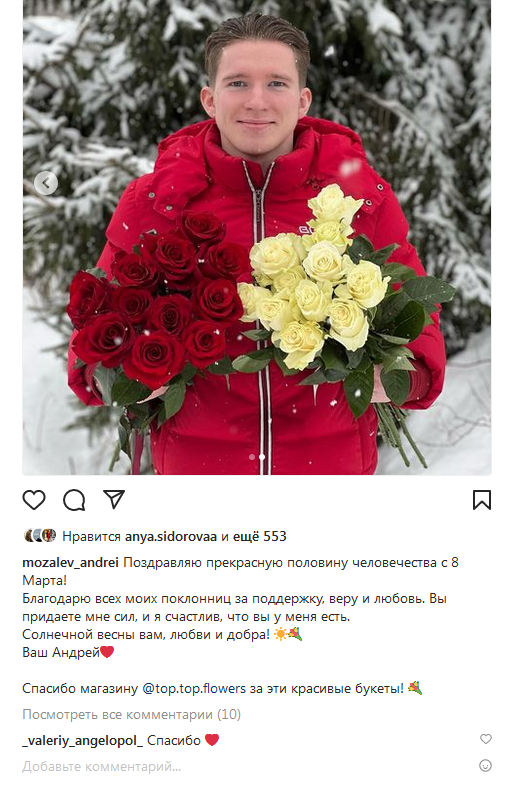This screenshot has height=789, width=515.
Task: Open the liker avatars next to Нравится
Action: click(x=40, y=535)
